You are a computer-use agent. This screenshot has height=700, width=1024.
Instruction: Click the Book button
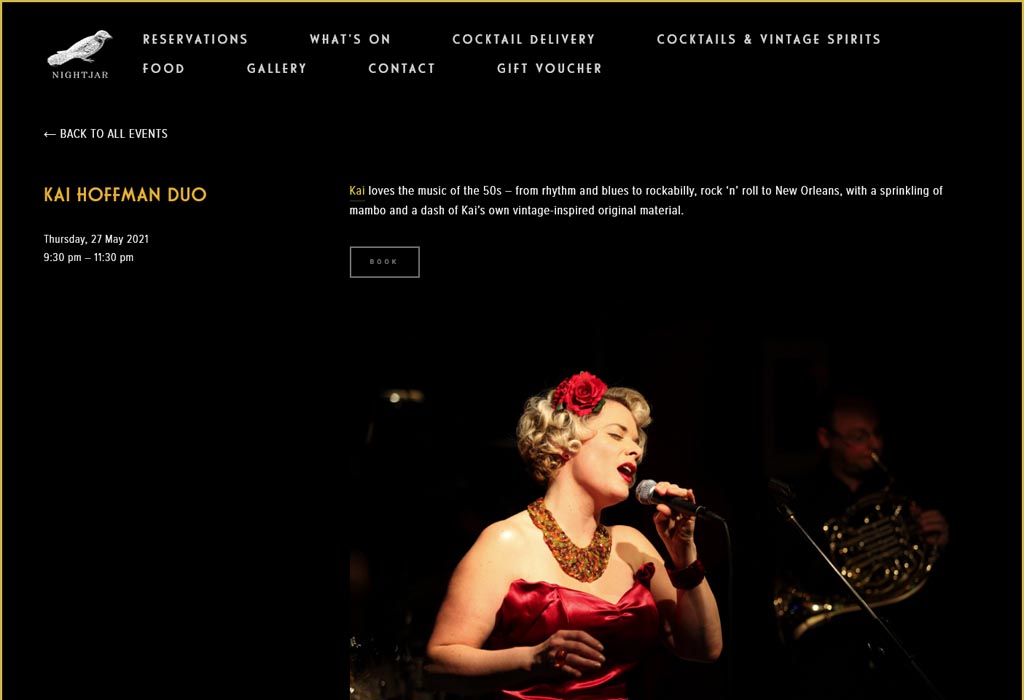point(385,262)
